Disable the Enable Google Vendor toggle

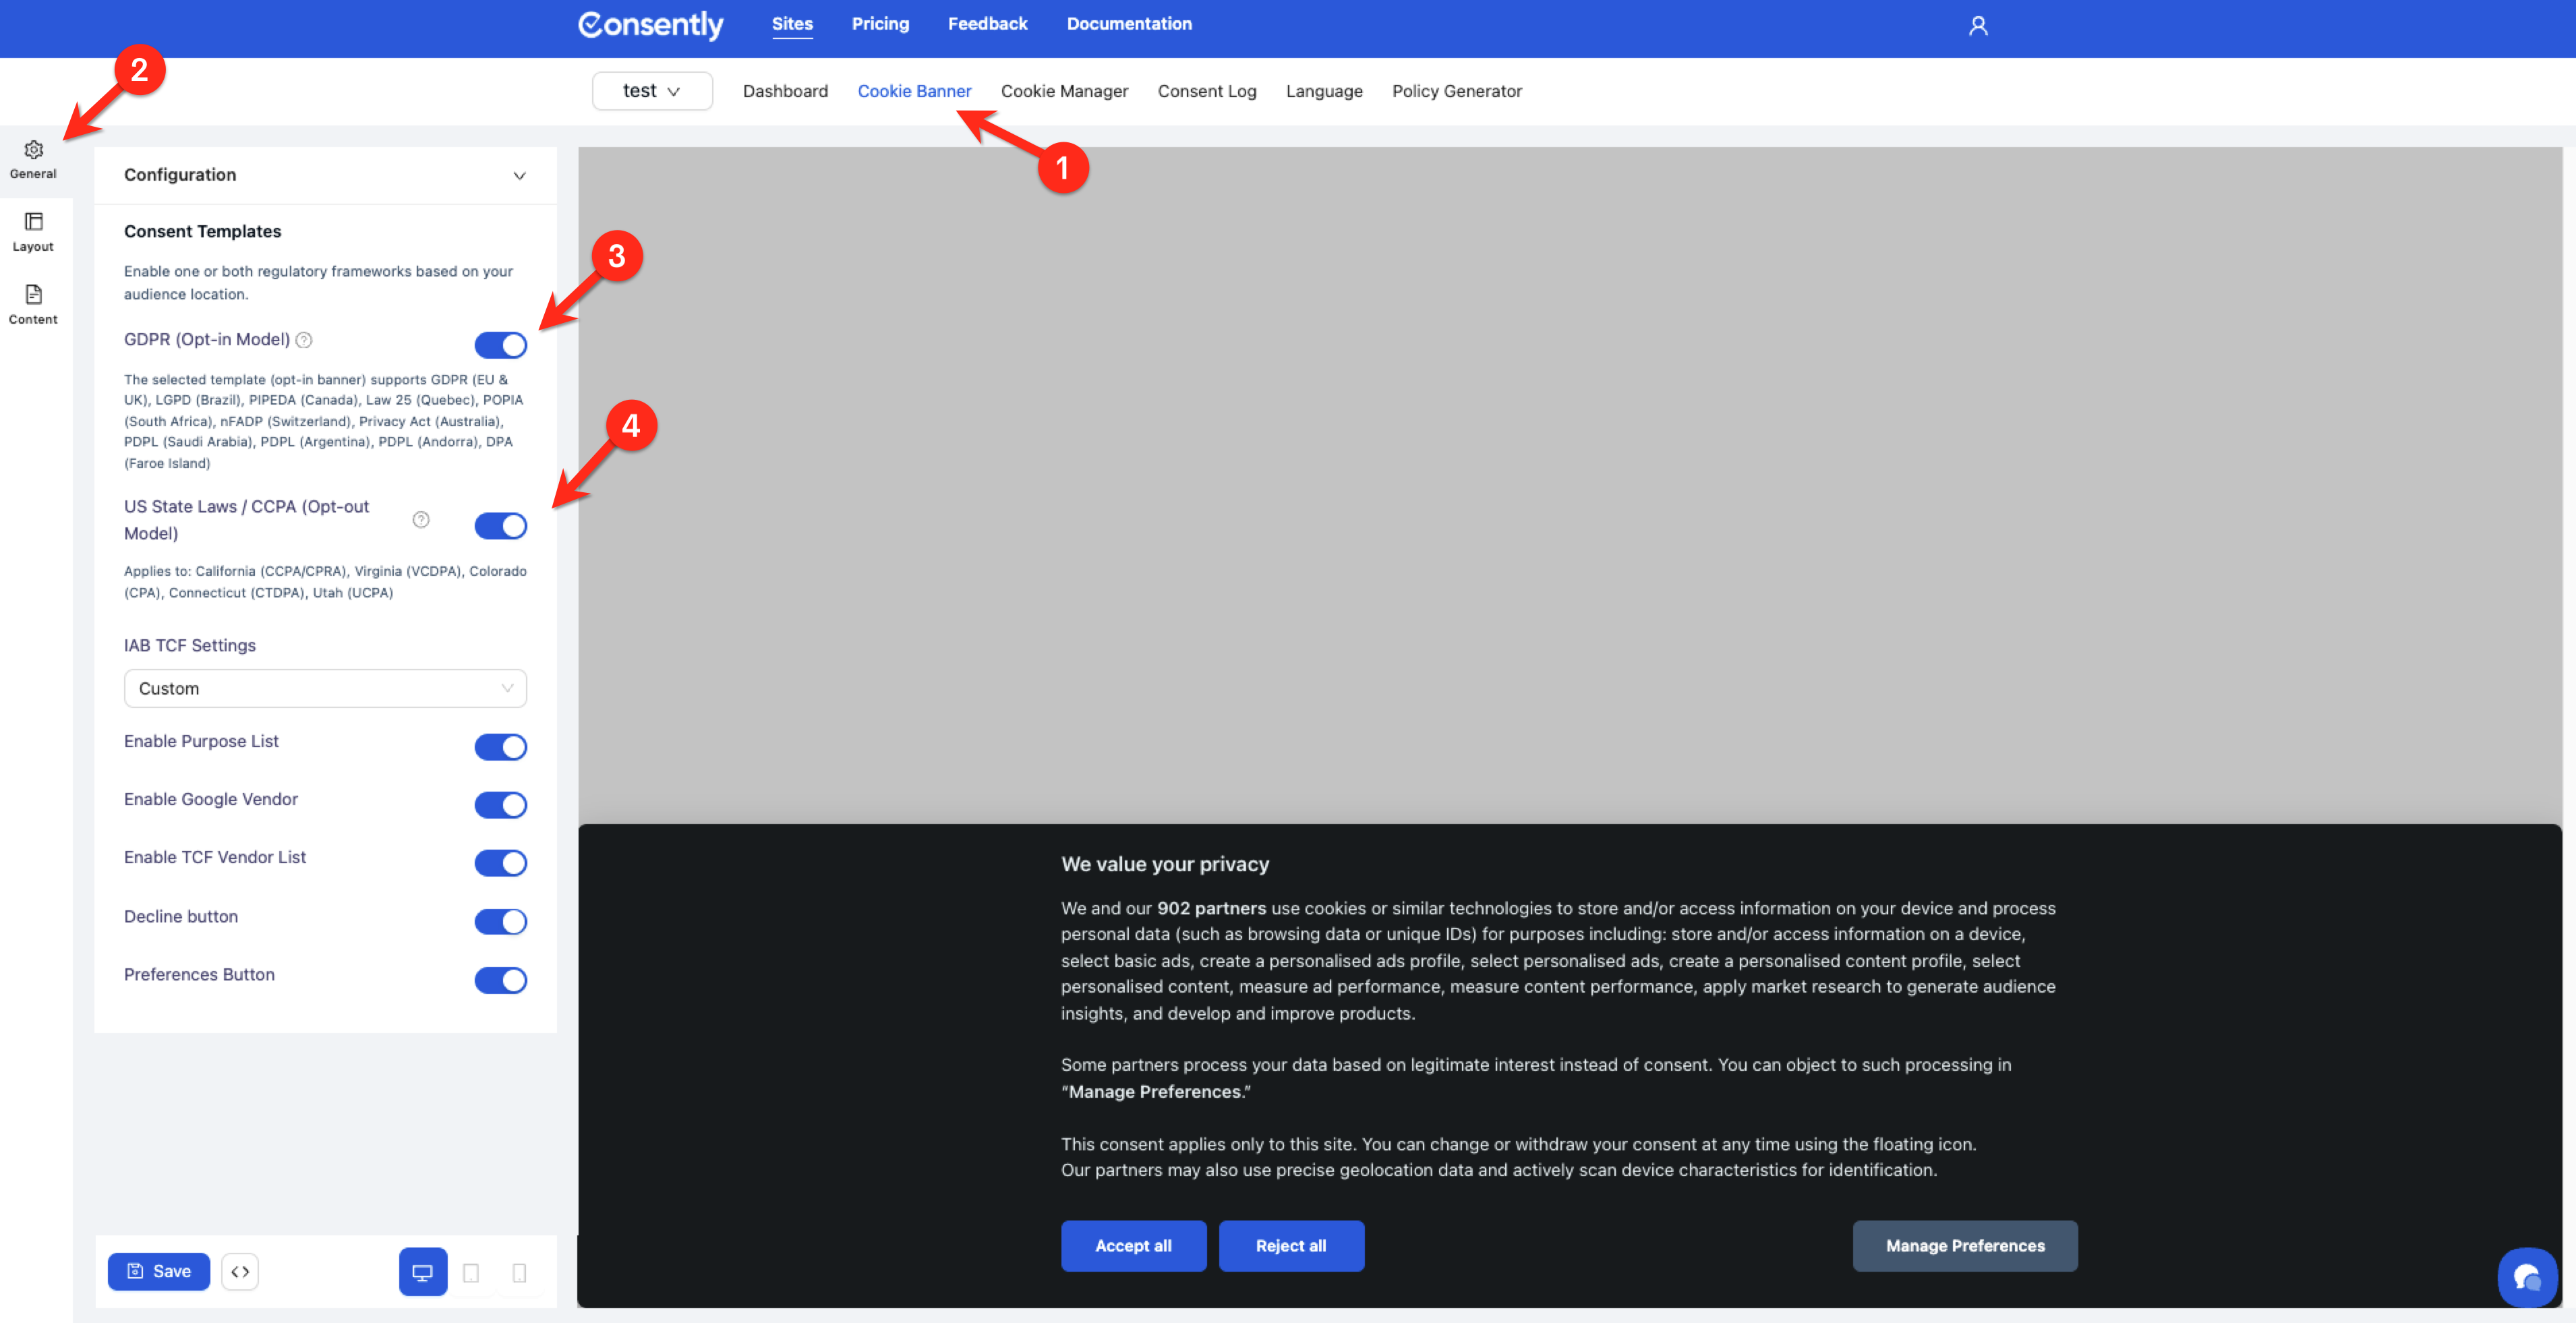click(x=500, y=804)
